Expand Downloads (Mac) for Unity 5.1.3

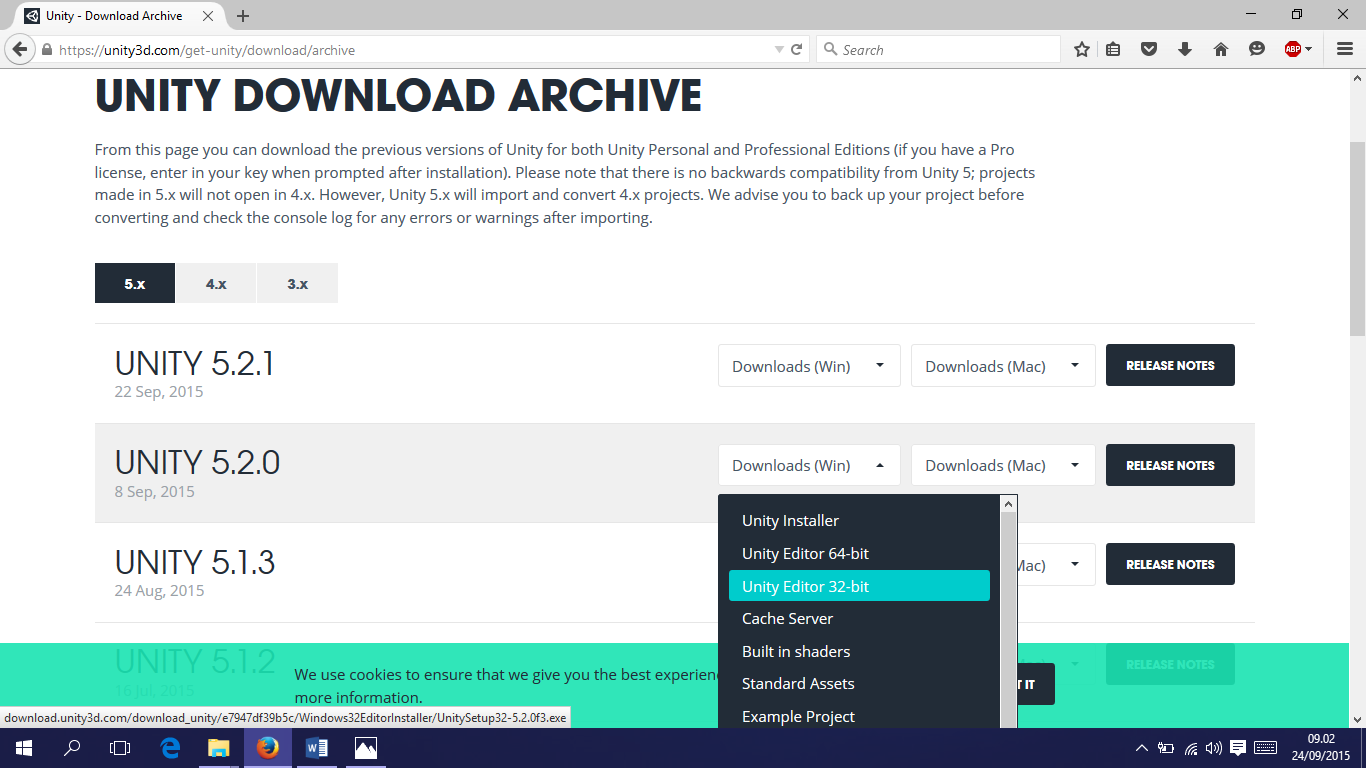(x=1056, y=565)
